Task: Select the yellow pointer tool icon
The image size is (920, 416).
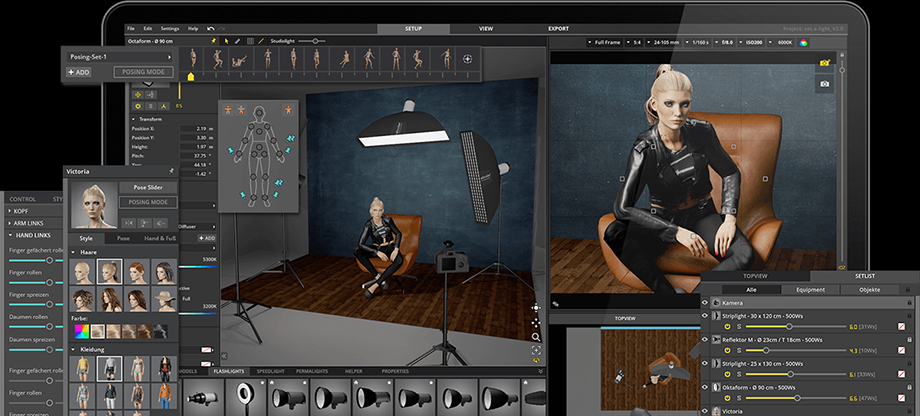Action: [227, 41]
